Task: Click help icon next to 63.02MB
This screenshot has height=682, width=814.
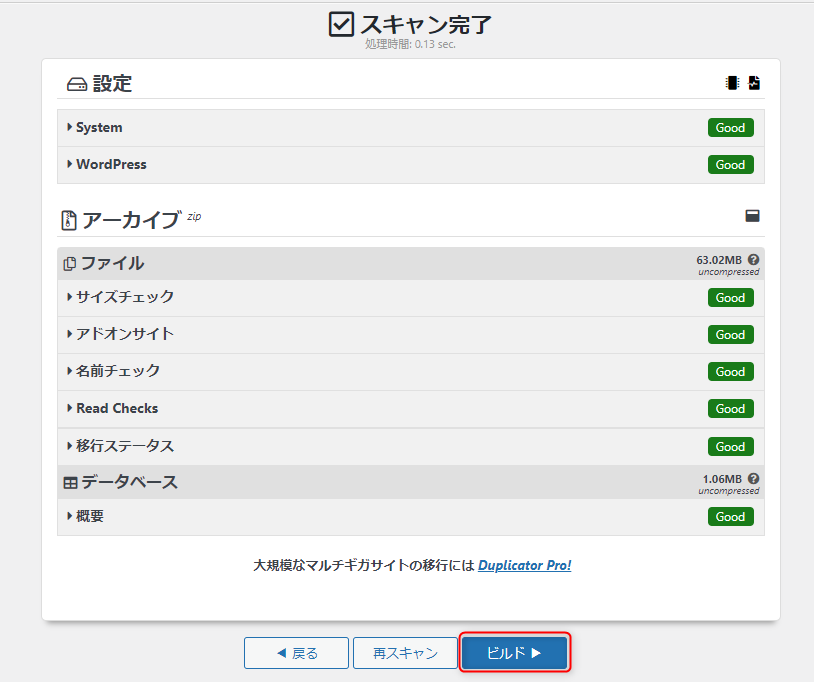Action: [753, 260]
